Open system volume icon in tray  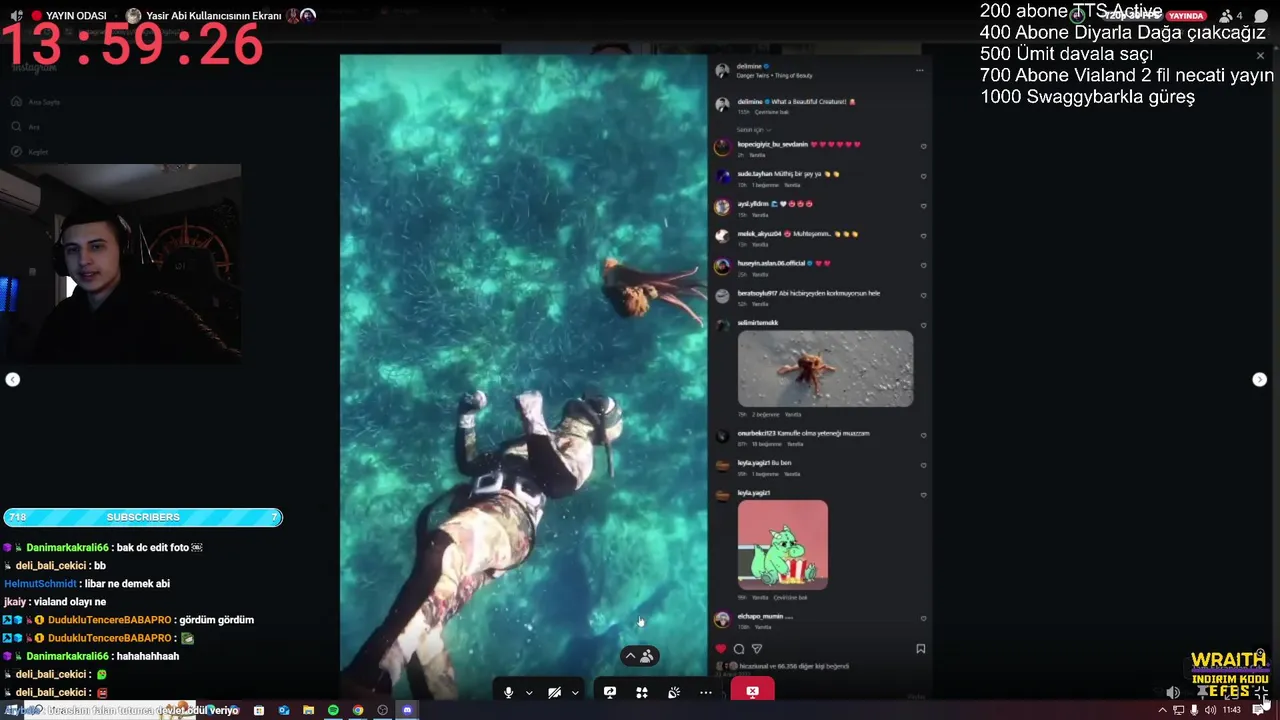click(x=1210, y=710)
